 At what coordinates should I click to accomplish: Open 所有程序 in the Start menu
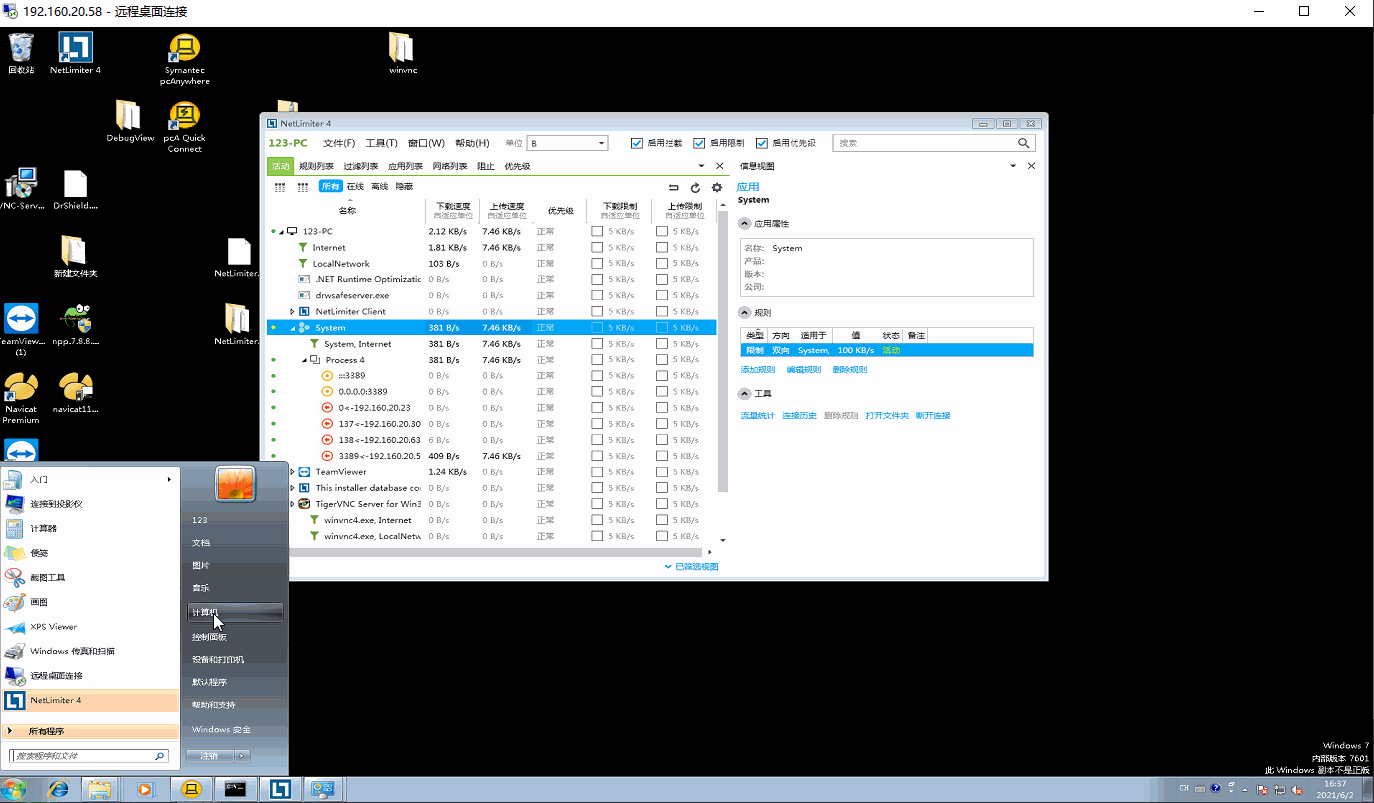[x=89, y=732]
